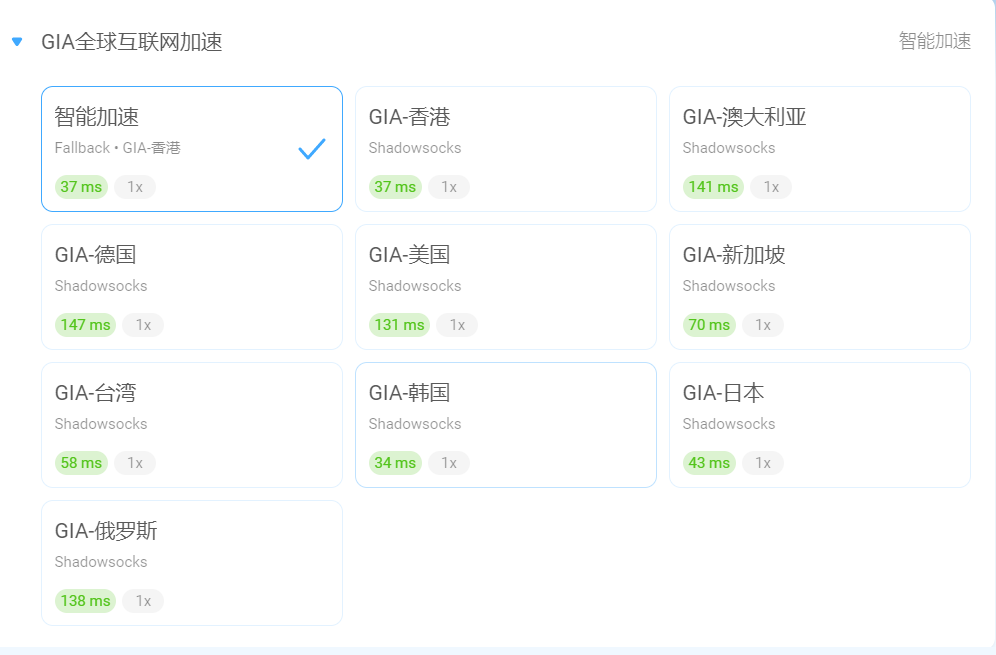Select the GIA-澳大利亚 proxy node
996x655 pixels.
coord(819,149)
